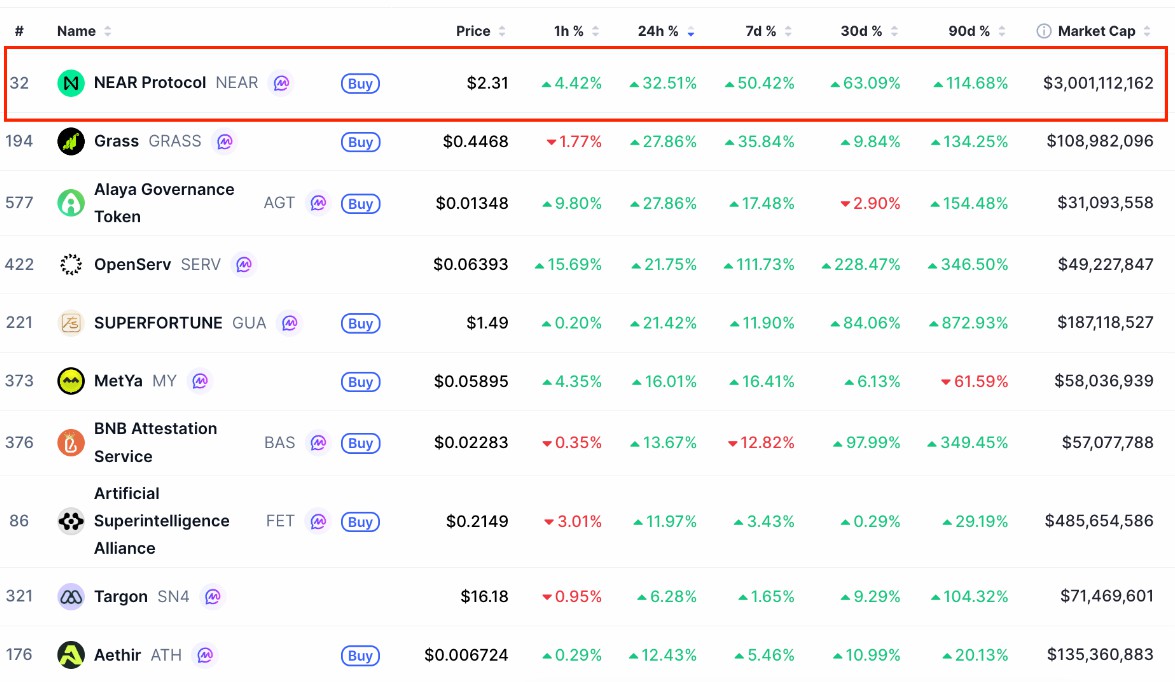Screen dimensions: 1175x682
Task: Sort by the 7d % header
Action: click(768, 31)
